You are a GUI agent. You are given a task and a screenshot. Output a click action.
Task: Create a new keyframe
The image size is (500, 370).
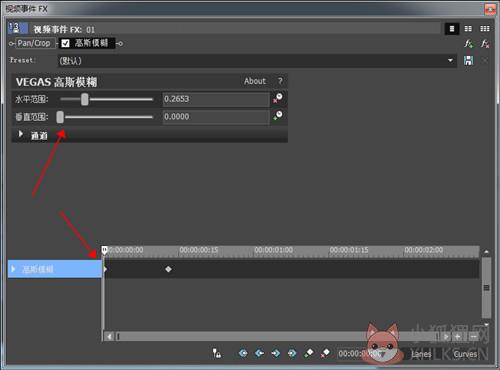pyautogui.click(x=309, y=353)
